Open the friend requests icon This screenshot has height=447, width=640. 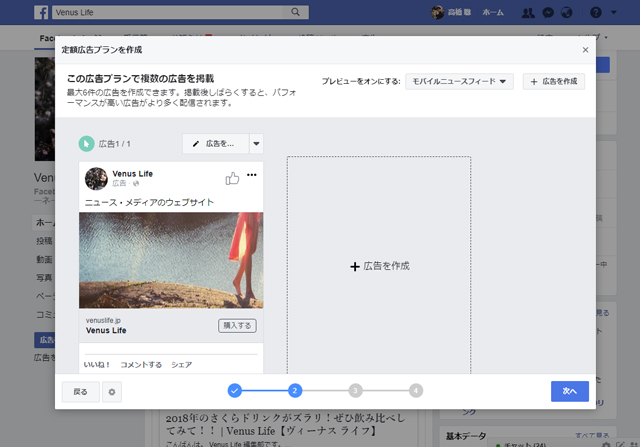[x=528, y=13]
